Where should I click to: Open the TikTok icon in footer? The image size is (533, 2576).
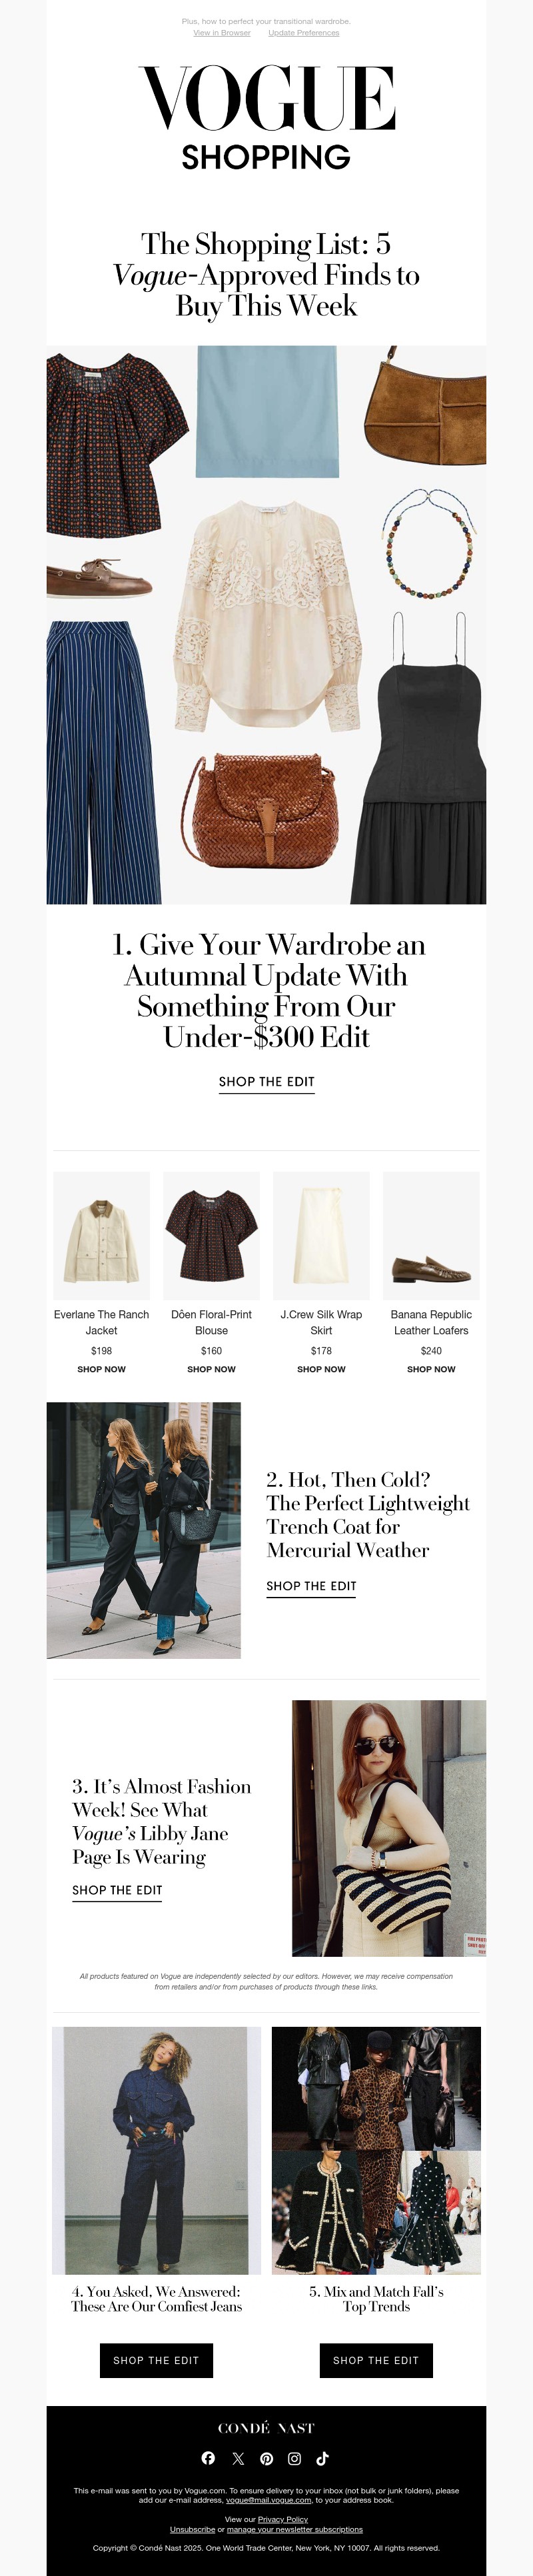click(323, 2459)
